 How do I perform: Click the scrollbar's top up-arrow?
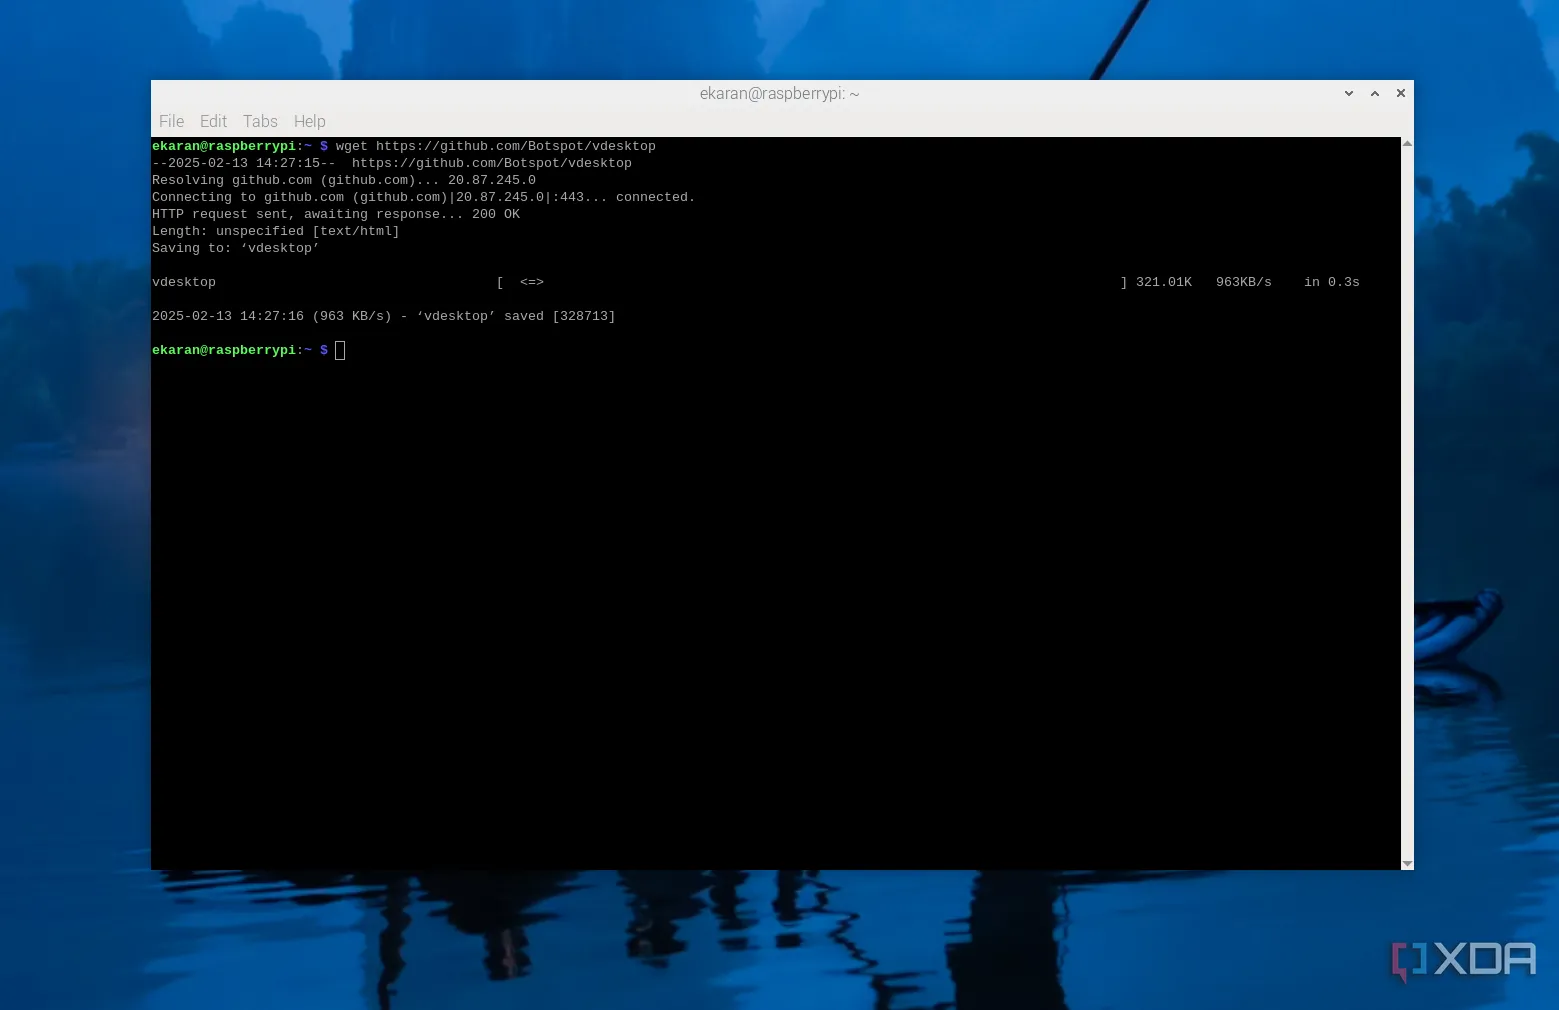(x=1407, y=144)
